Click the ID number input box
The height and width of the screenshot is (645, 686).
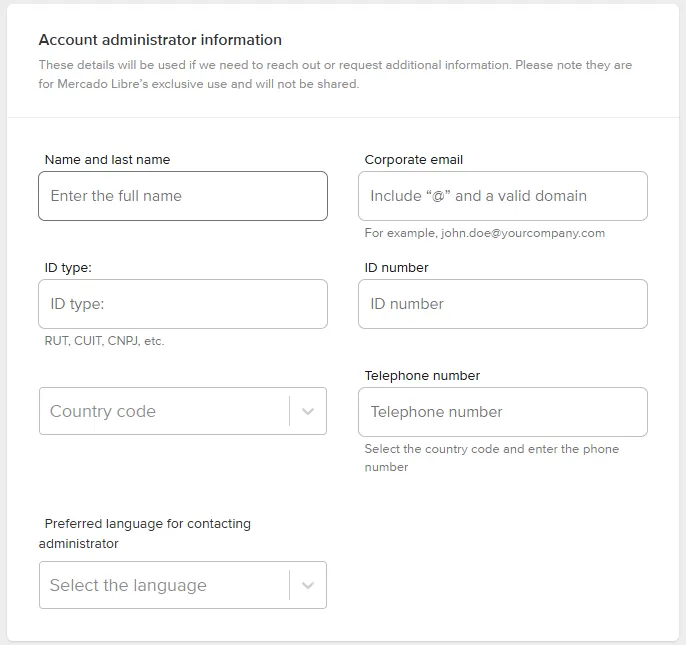point(502,304)
